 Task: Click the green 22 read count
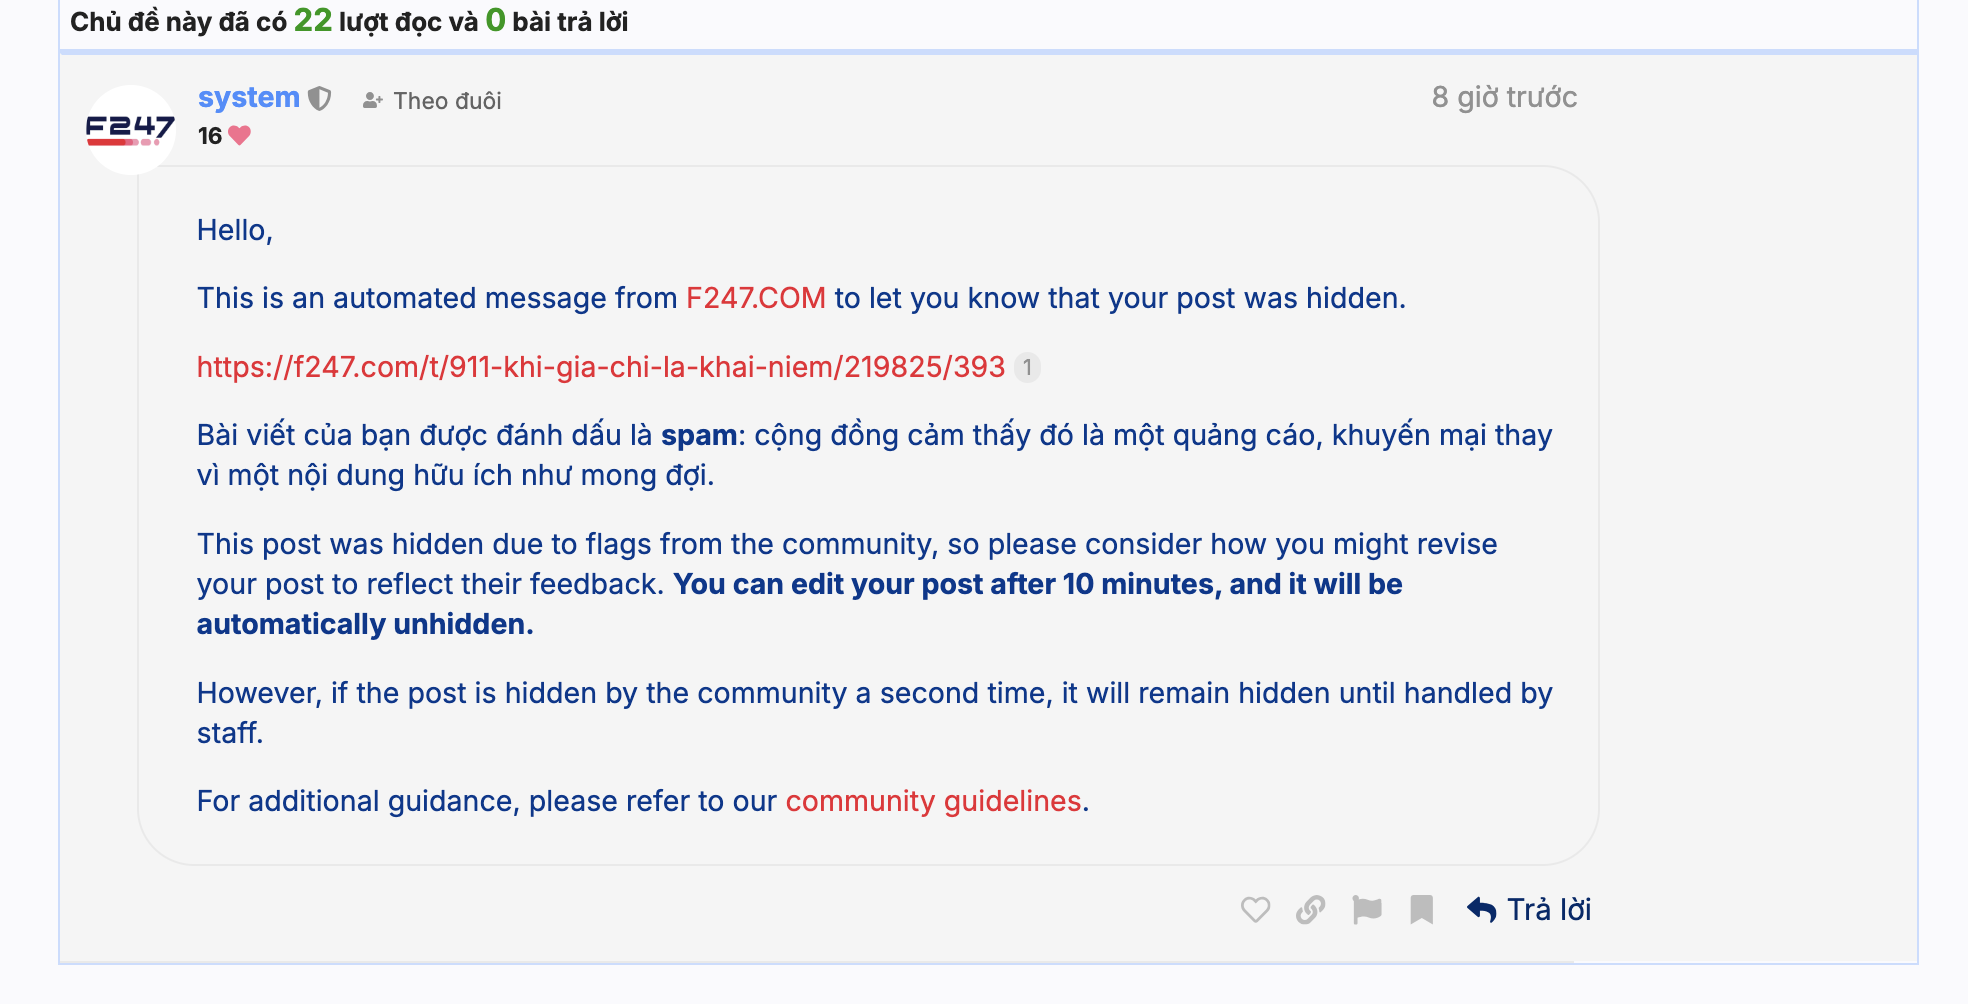point(312,20)
